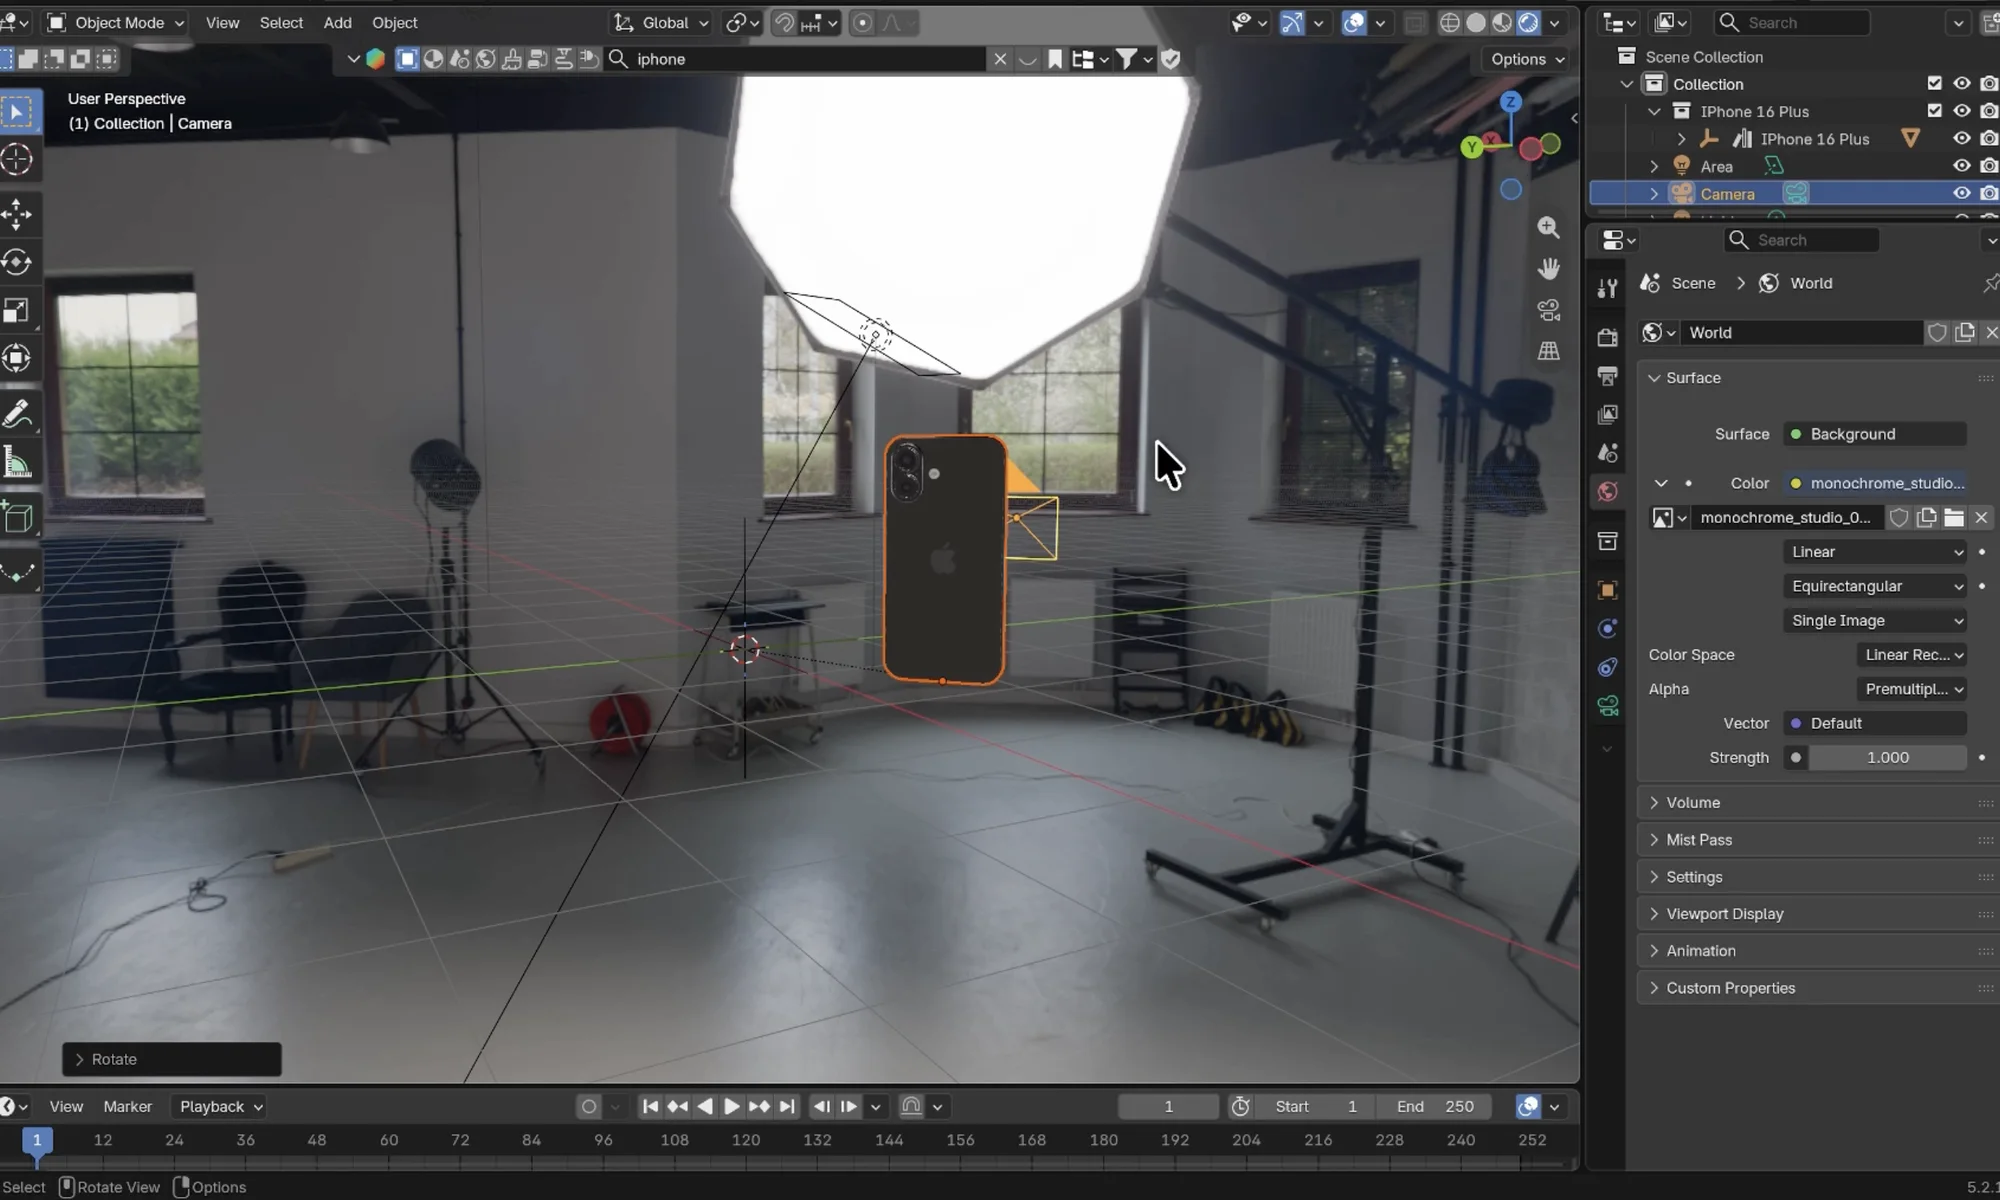Click the Start frame field
2000x1200 pixels.
[x=1316, y=1106]
